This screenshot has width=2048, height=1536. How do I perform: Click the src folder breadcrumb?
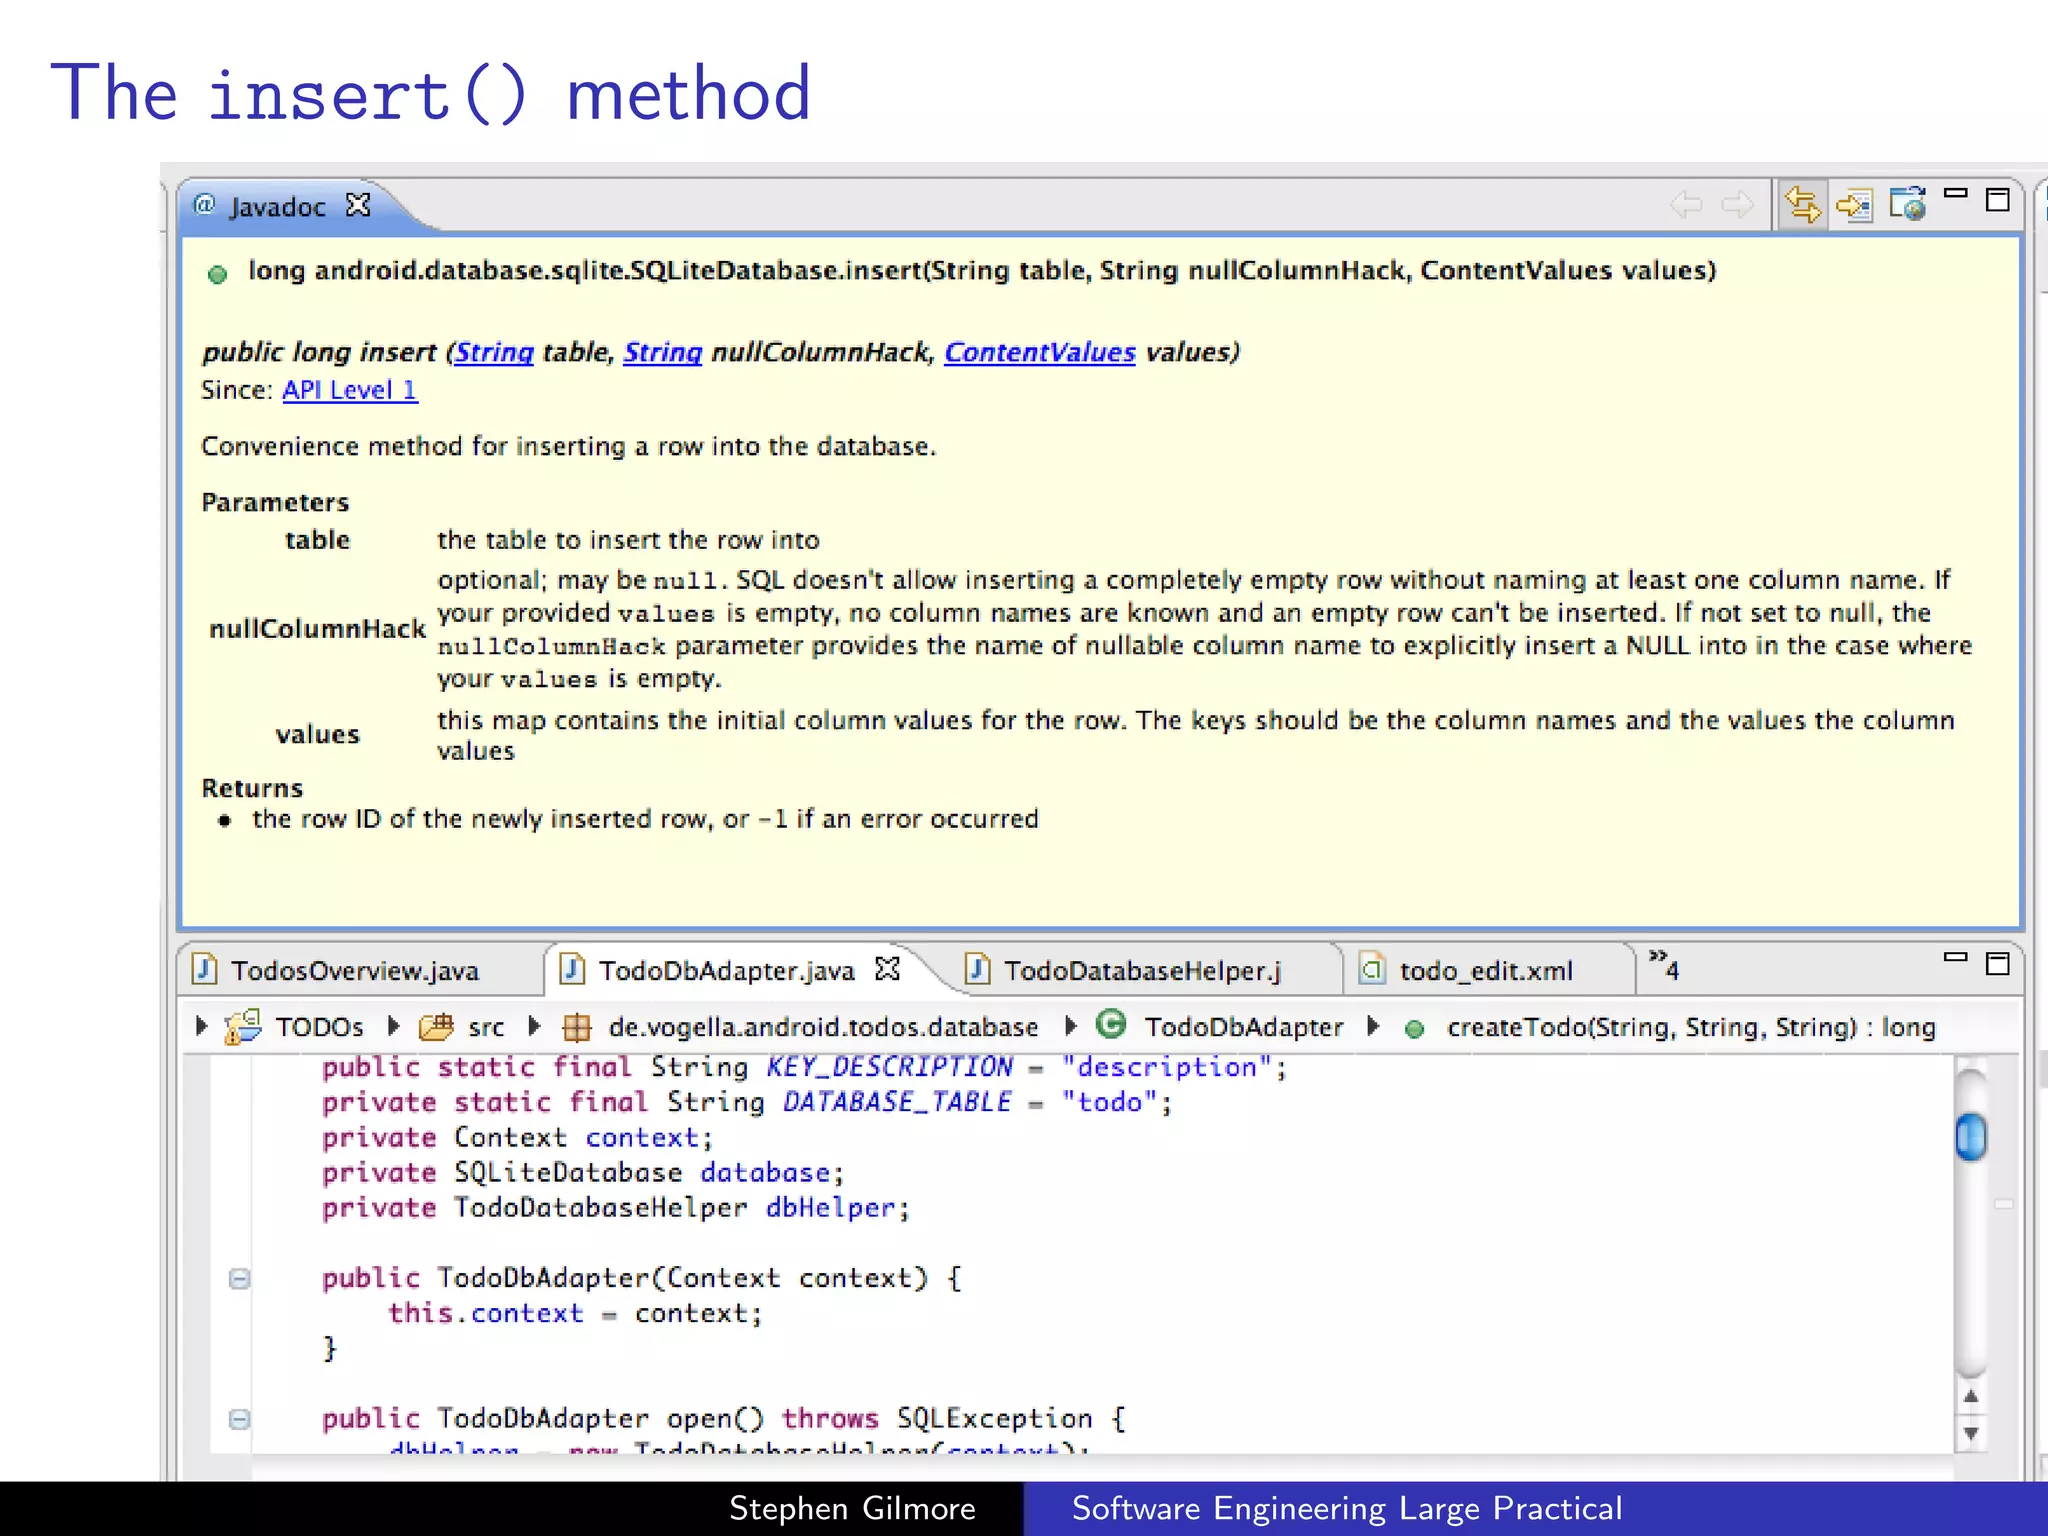click(x=486, y=1027)
